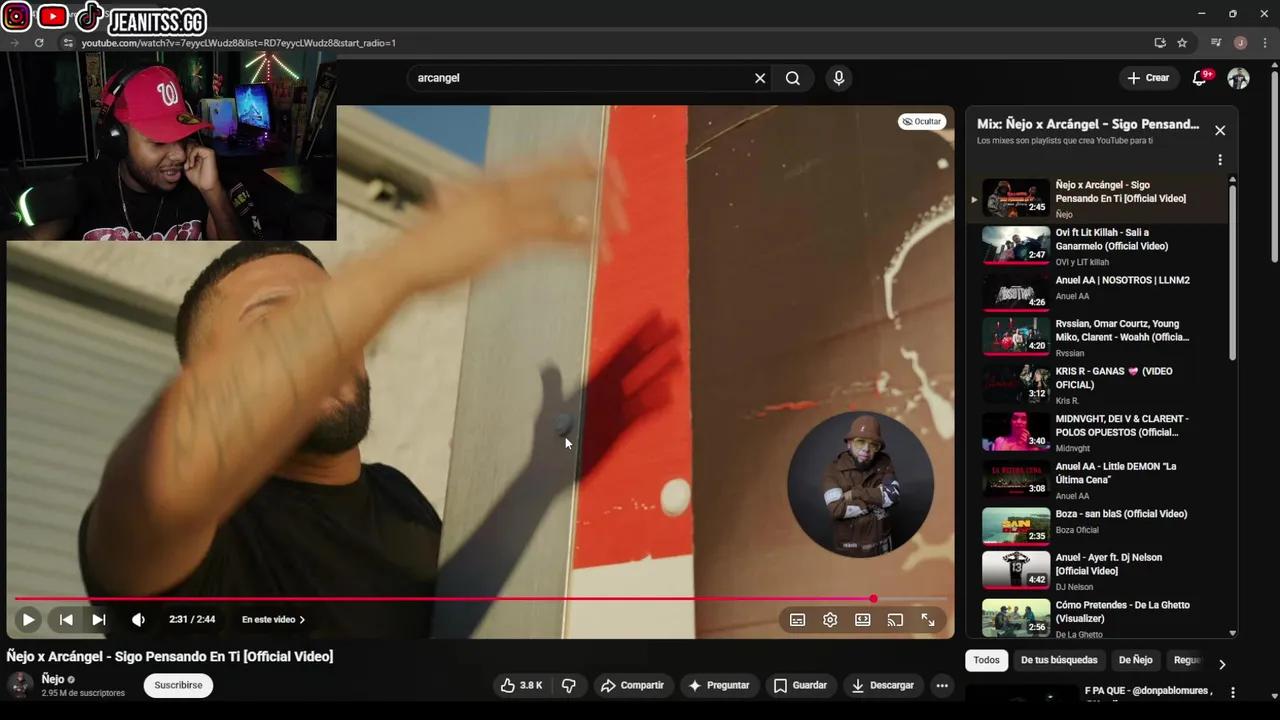Open options for 'F PA QUE' video

pyautogui.click(x=1233, y=692)
